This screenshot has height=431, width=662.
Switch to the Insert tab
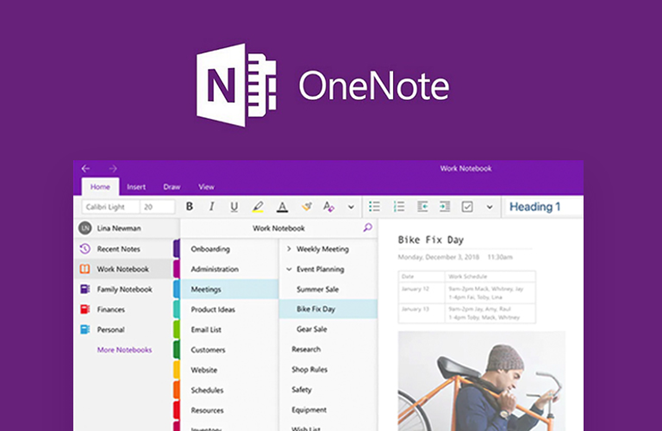(136, 187)
